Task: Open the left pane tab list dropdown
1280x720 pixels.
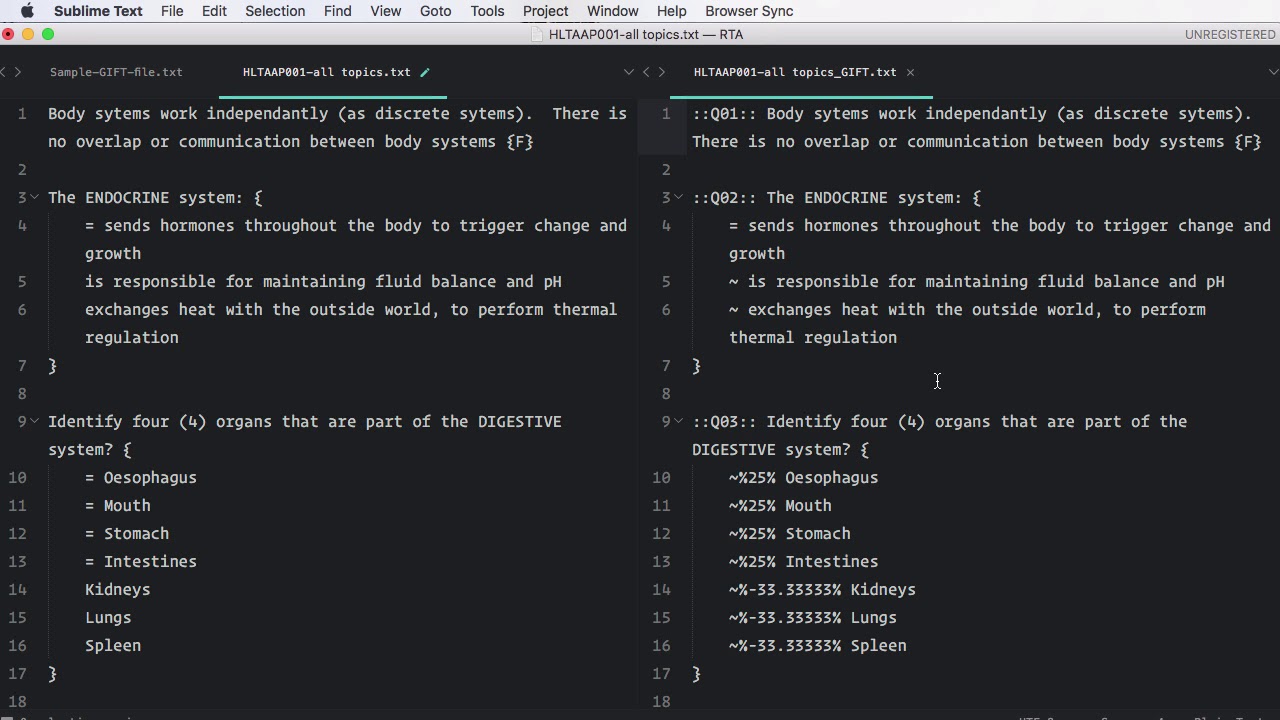Action: point(628,72)
